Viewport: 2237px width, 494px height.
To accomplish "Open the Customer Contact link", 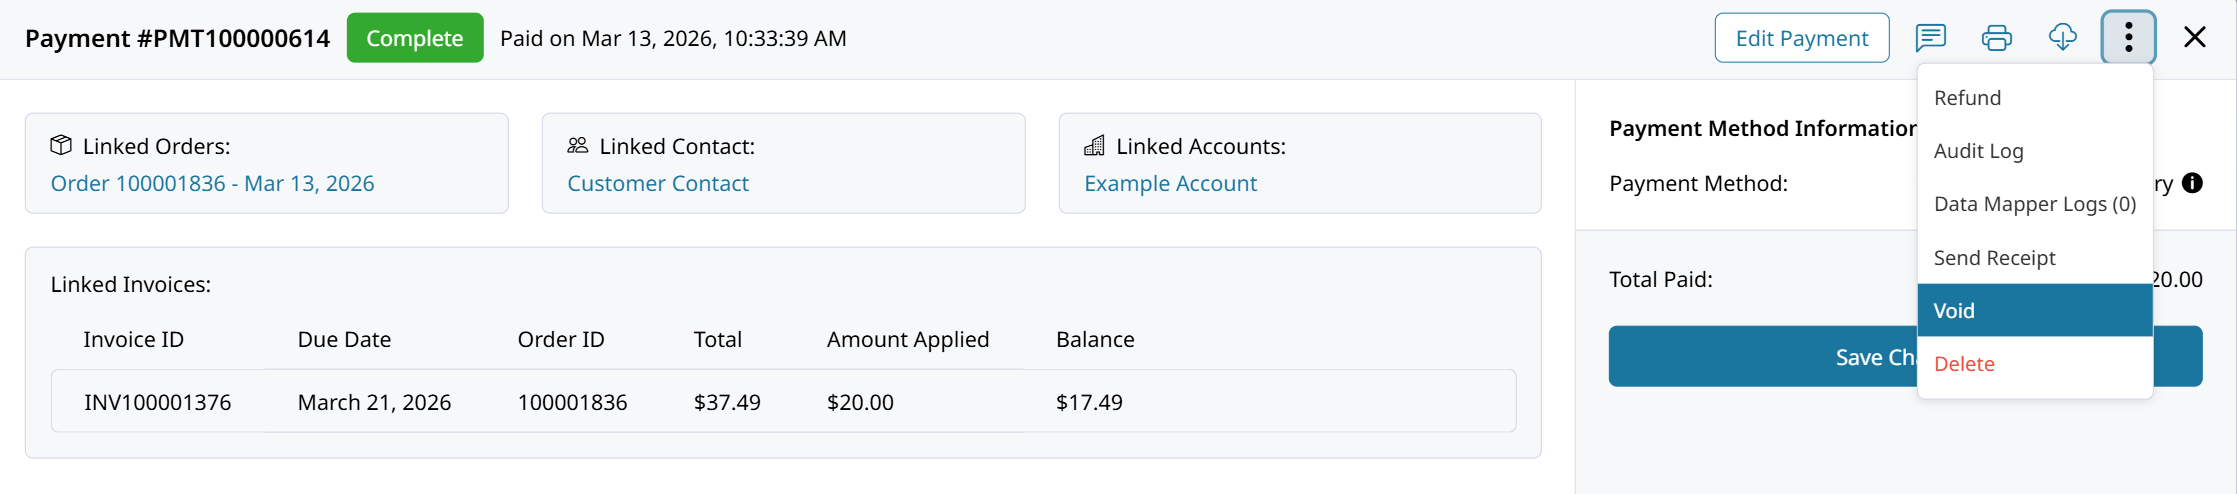I will pyautogui.click(x=657, y=184).
